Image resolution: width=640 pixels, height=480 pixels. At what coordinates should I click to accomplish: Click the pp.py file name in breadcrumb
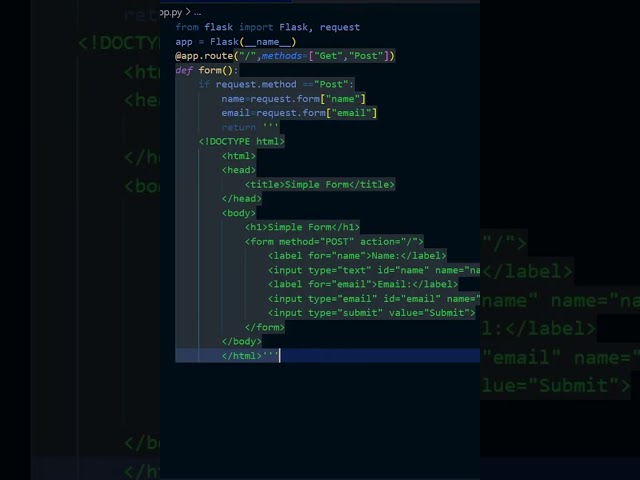tap(171, 13)
